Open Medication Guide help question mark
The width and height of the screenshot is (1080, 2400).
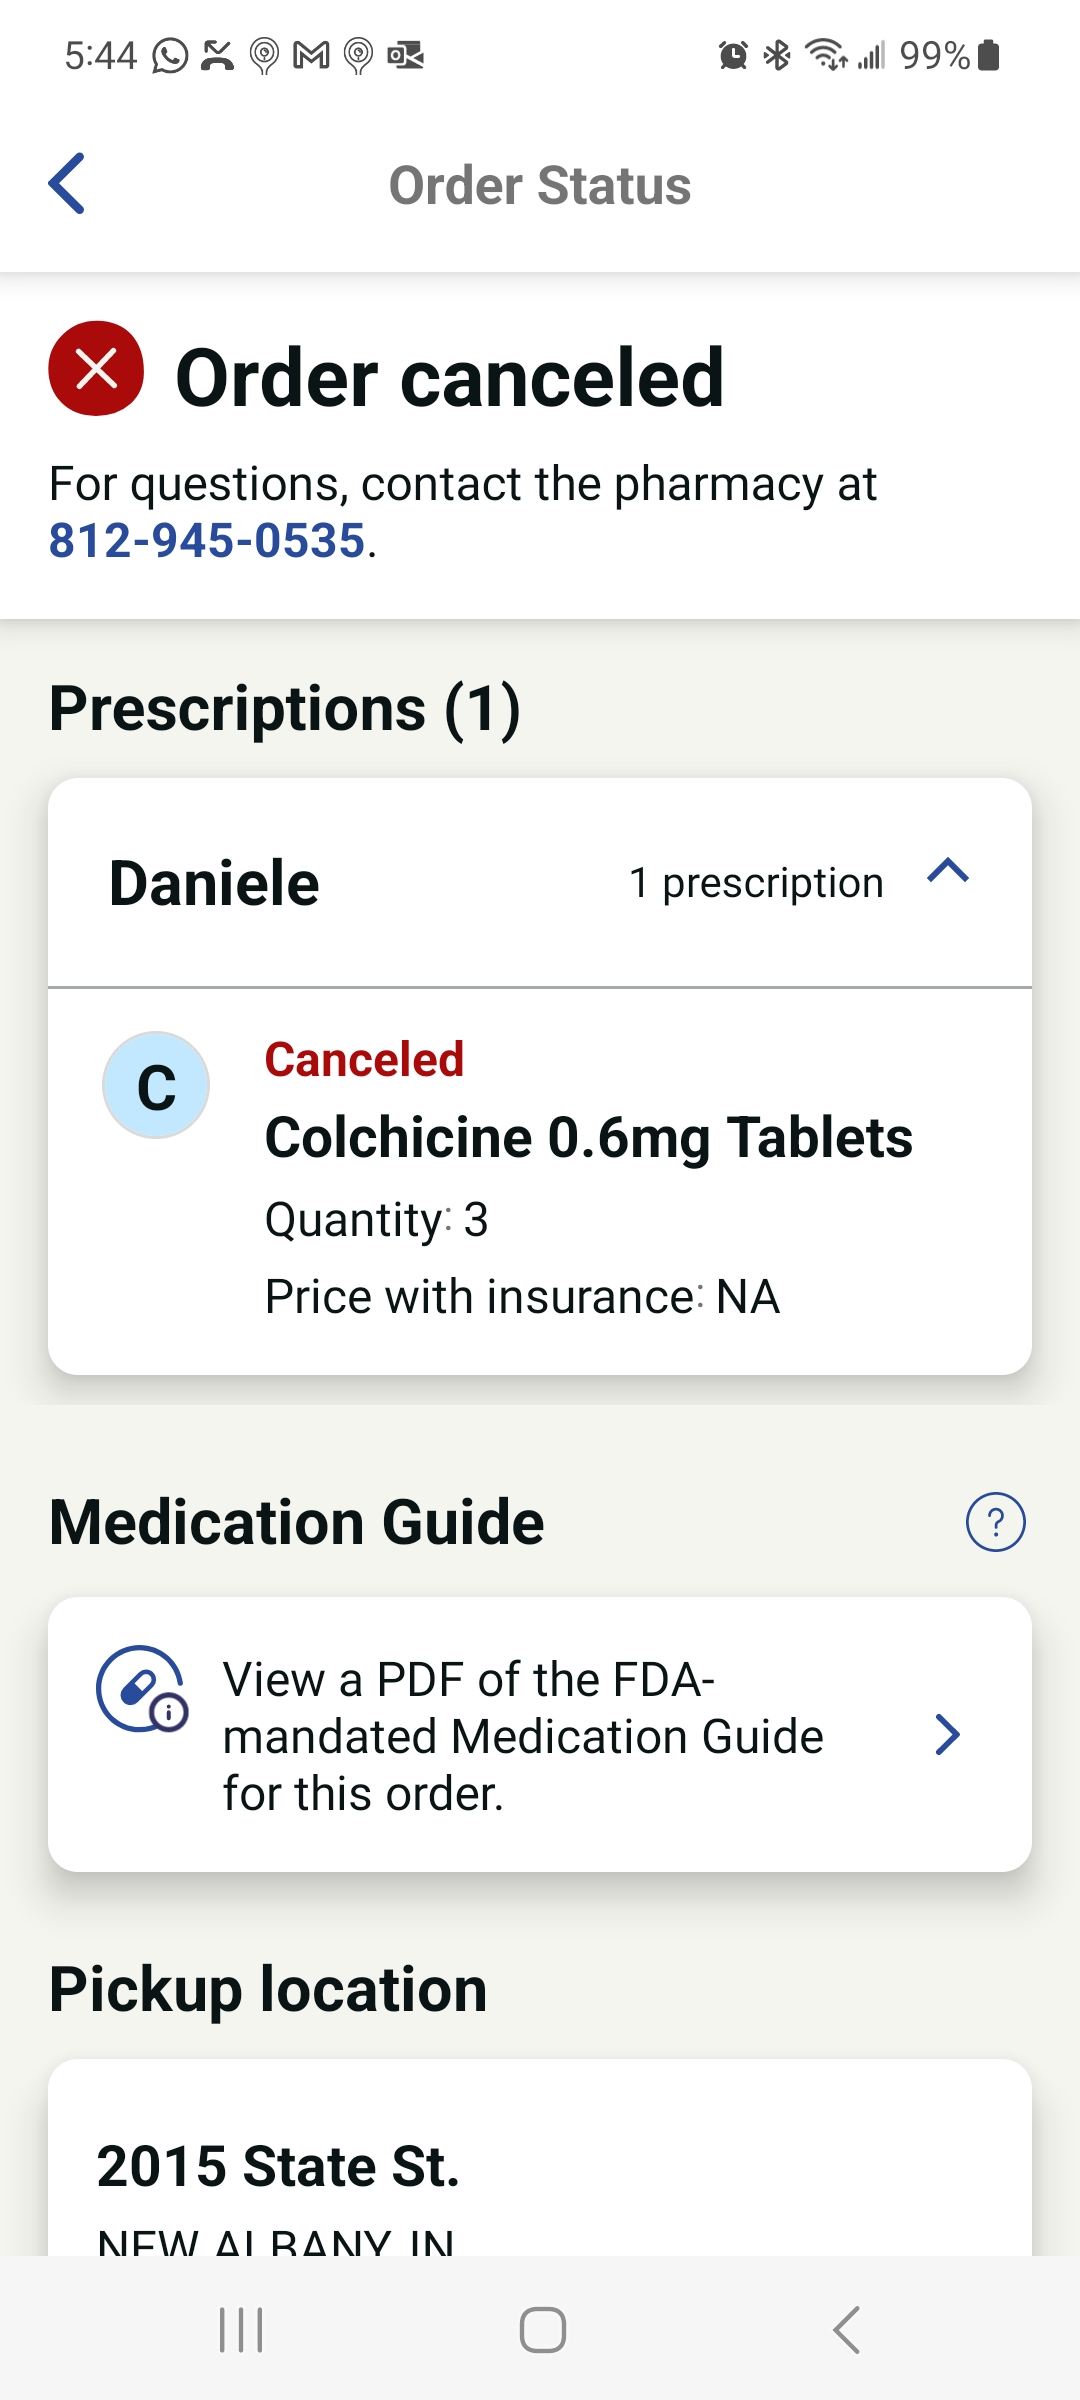[x=995, y=1522]
